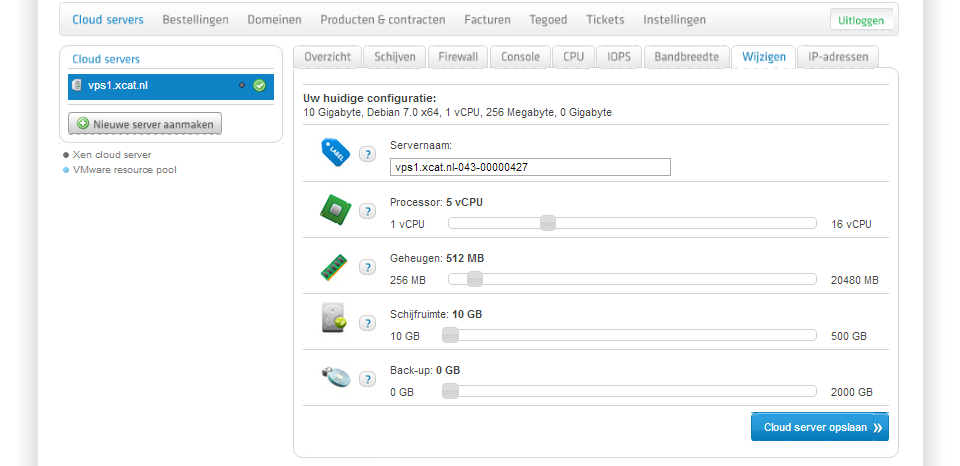Save with Cloud server opslaan button
Image resolution: width=960 pixels, height=466 pixels.
[819, 427]
